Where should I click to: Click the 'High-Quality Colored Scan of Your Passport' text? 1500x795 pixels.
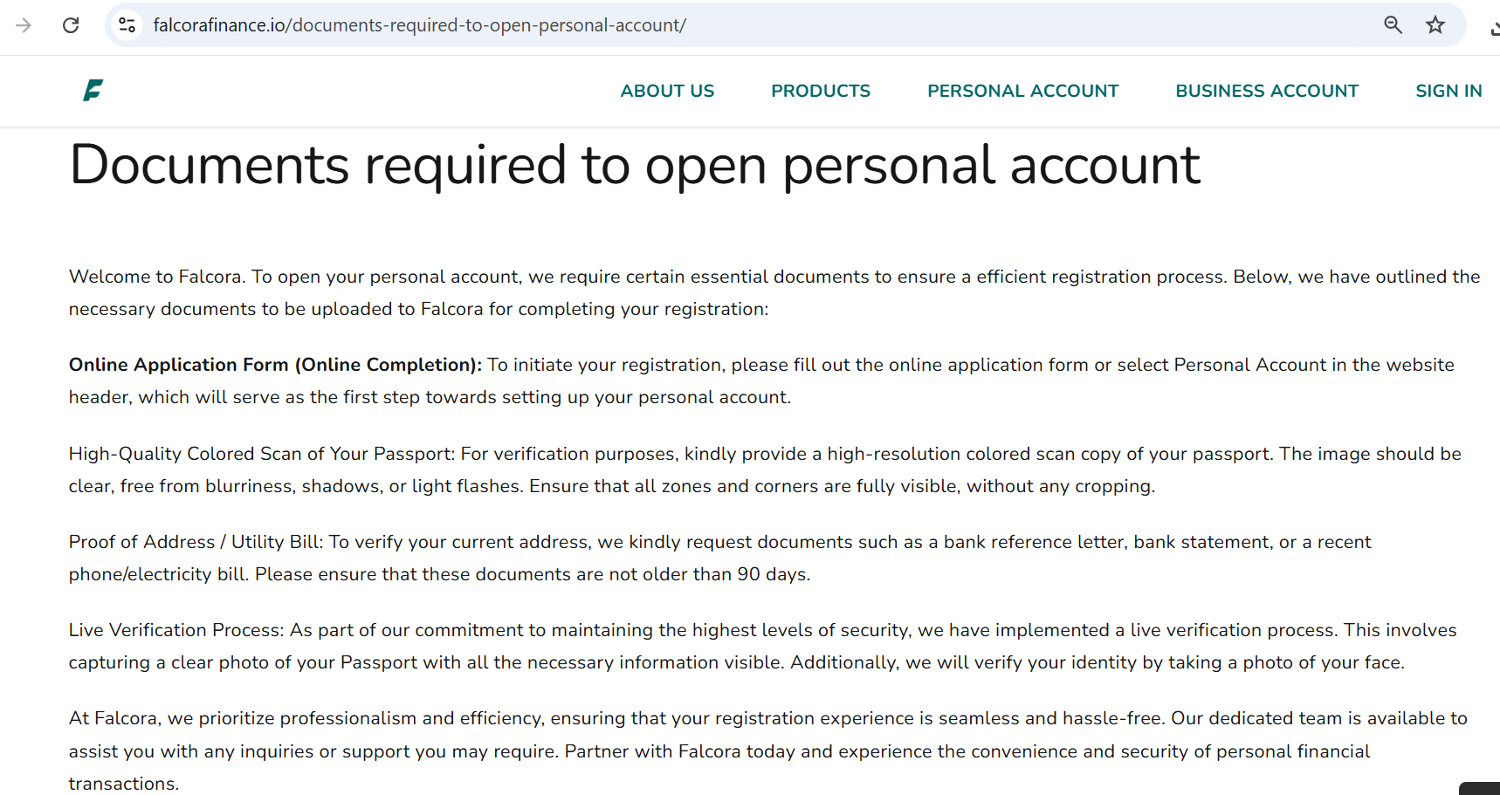[x=262, y=454]
